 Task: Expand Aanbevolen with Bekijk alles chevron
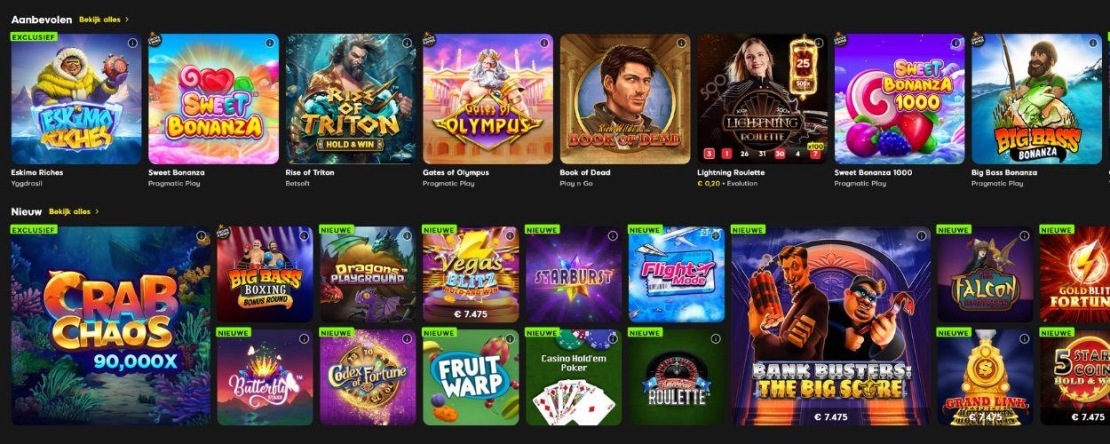(x=105, y=20)
